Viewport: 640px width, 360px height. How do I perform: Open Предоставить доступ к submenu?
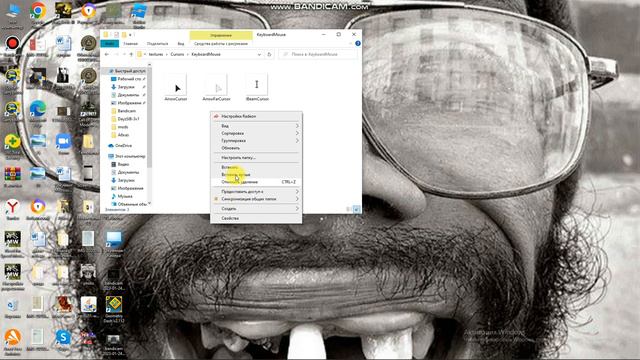pos(256,191)
